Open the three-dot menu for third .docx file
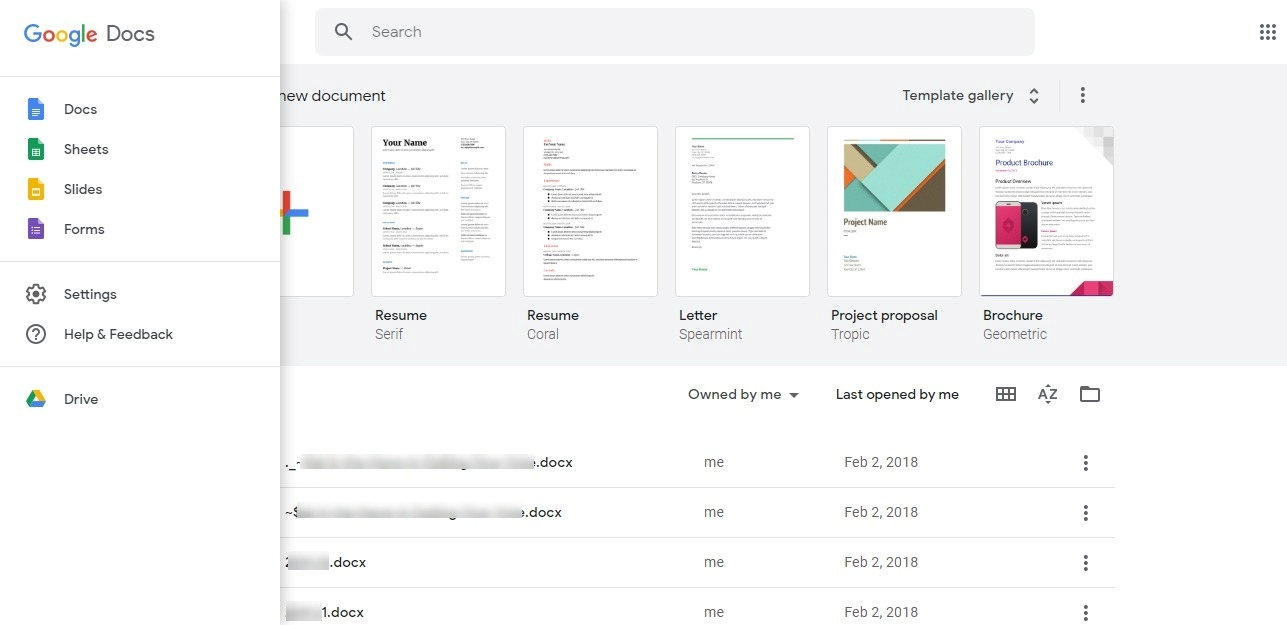1287x625 pixels. click(1085, 563)
